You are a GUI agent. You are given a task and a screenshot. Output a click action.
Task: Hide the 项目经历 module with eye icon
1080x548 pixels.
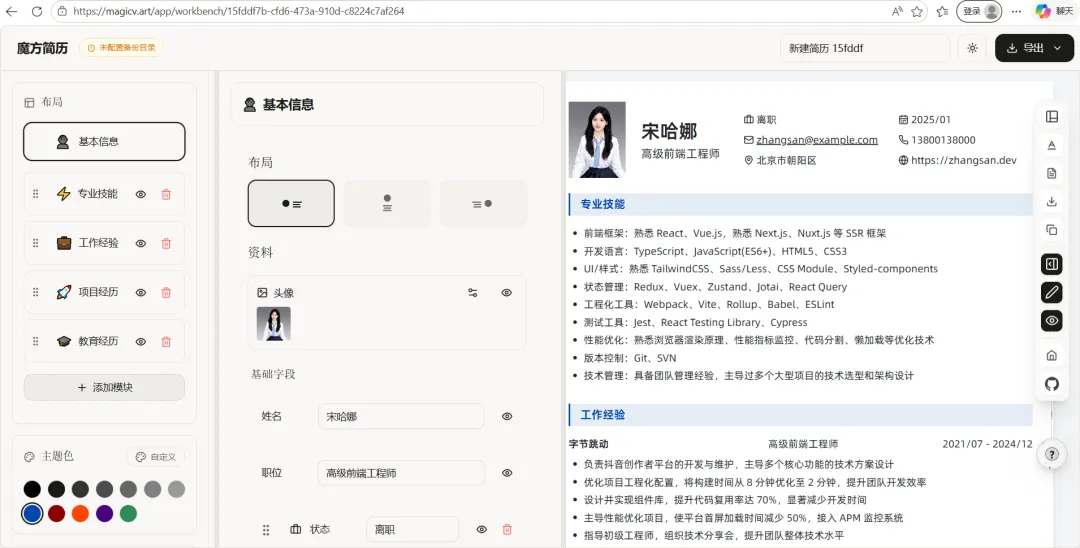pyautogui.click(x=141, y=293)
